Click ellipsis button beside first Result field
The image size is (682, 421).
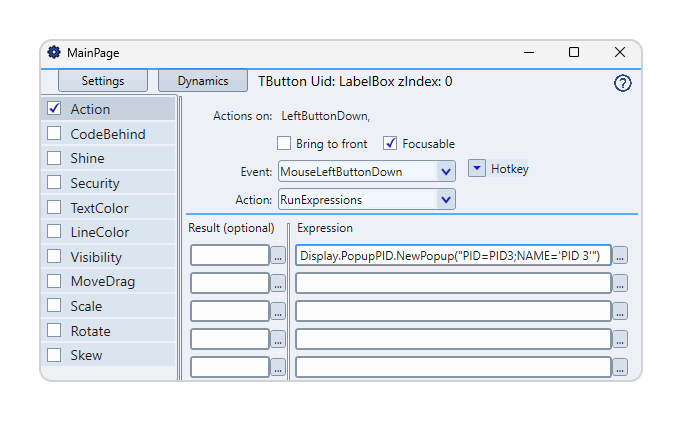pos(278,256)
